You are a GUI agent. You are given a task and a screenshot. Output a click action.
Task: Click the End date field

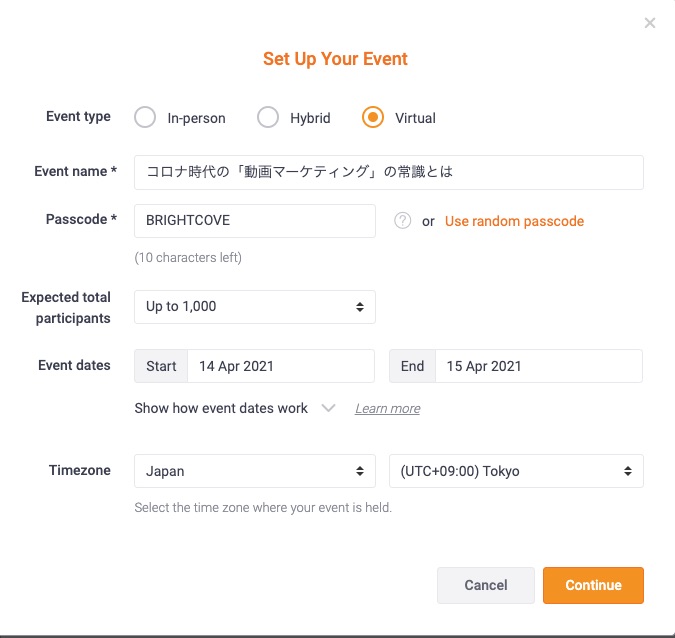(538, 366)
